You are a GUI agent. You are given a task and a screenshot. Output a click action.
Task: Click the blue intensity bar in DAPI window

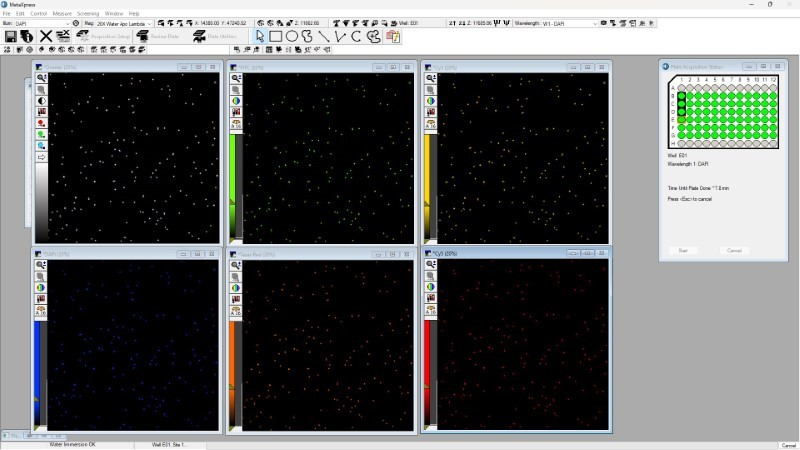(x=37, y=373)
